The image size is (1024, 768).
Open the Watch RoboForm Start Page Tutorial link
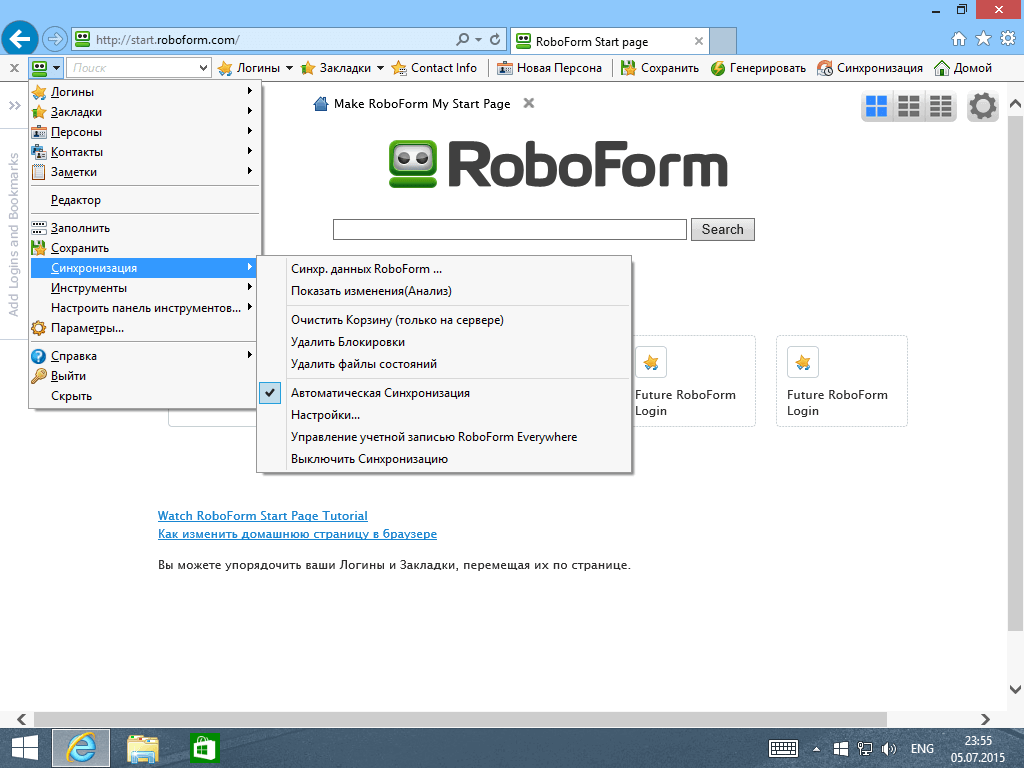tap(262, 515)
